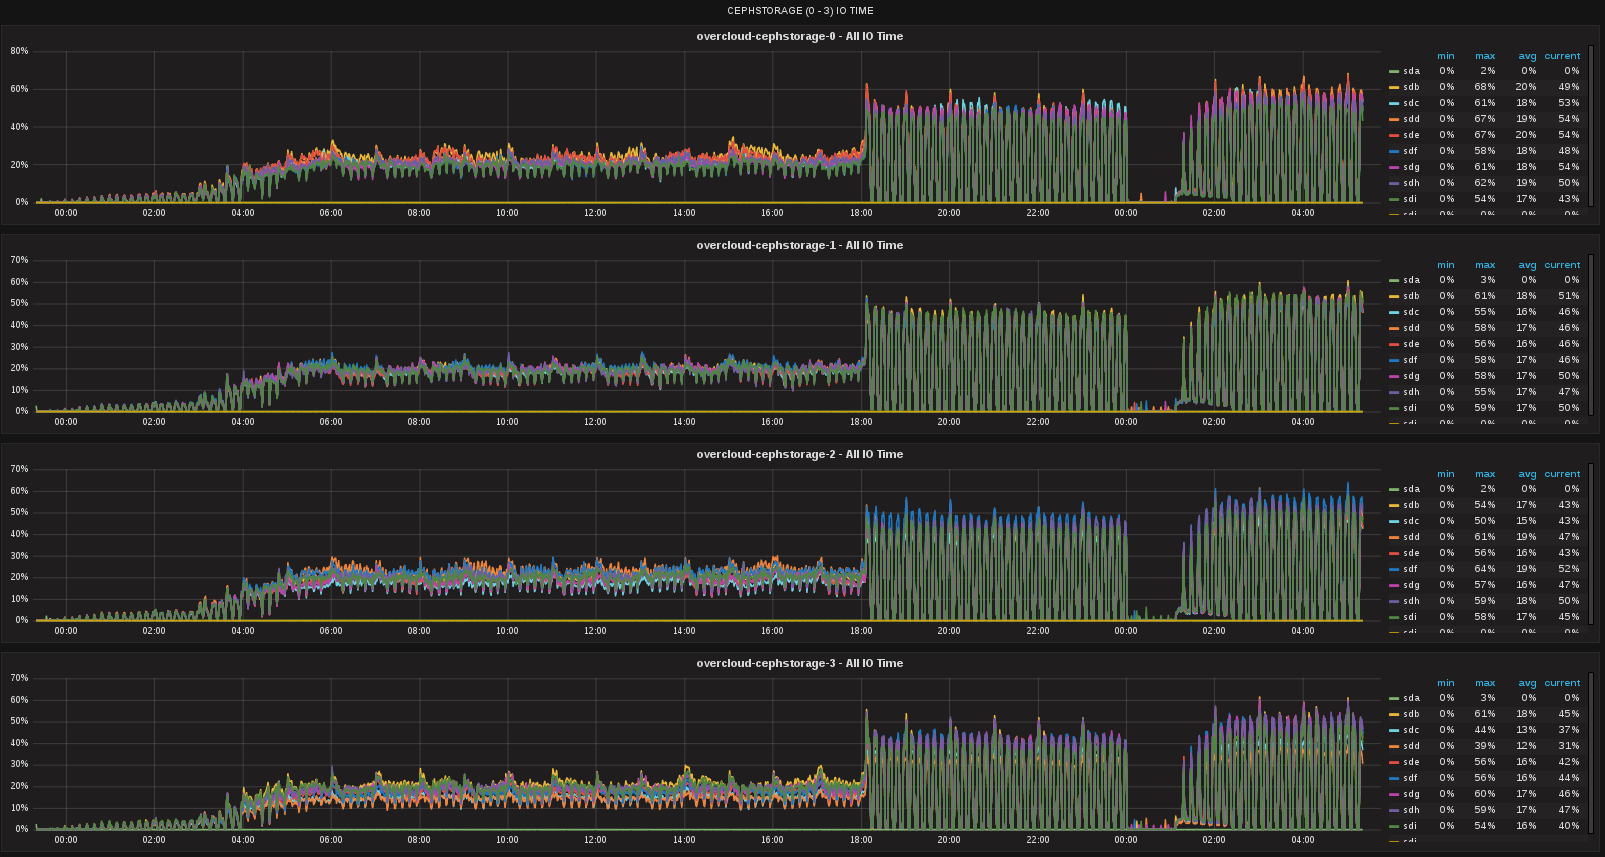Sort cephstorage-3 legend by min column
This screenshot has height=857, width=1605.
click(1446, 683)
